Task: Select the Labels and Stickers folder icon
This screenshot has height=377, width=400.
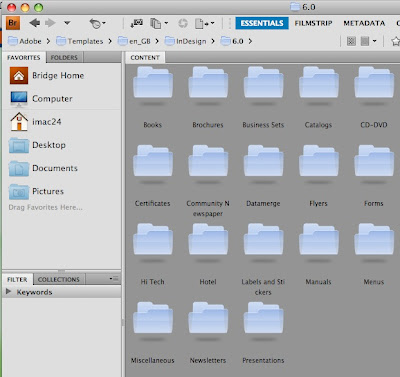Action: tap(264, 240)
